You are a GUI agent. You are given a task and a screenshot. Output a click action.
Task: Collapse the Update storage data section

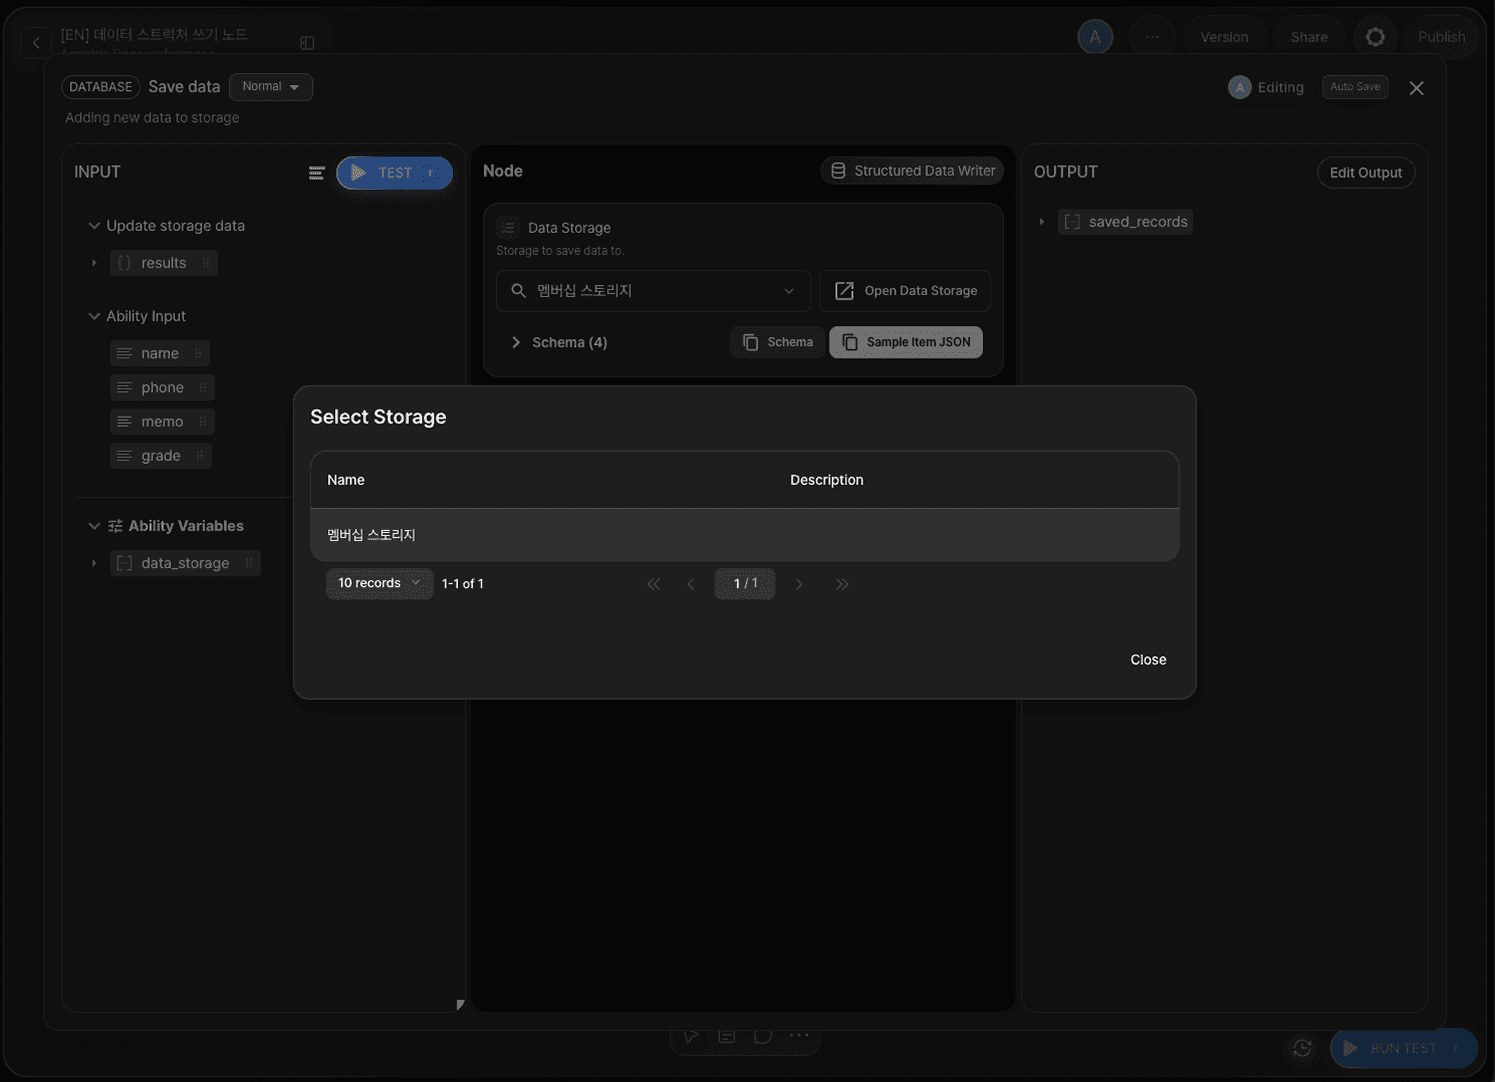point(94,226)
